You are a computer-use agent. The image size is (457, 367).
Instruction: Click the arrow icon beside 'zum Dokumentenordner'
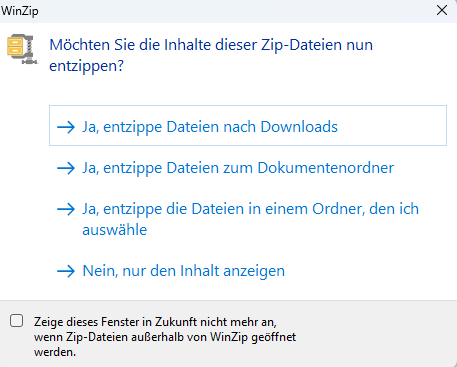tap(66, 168)
